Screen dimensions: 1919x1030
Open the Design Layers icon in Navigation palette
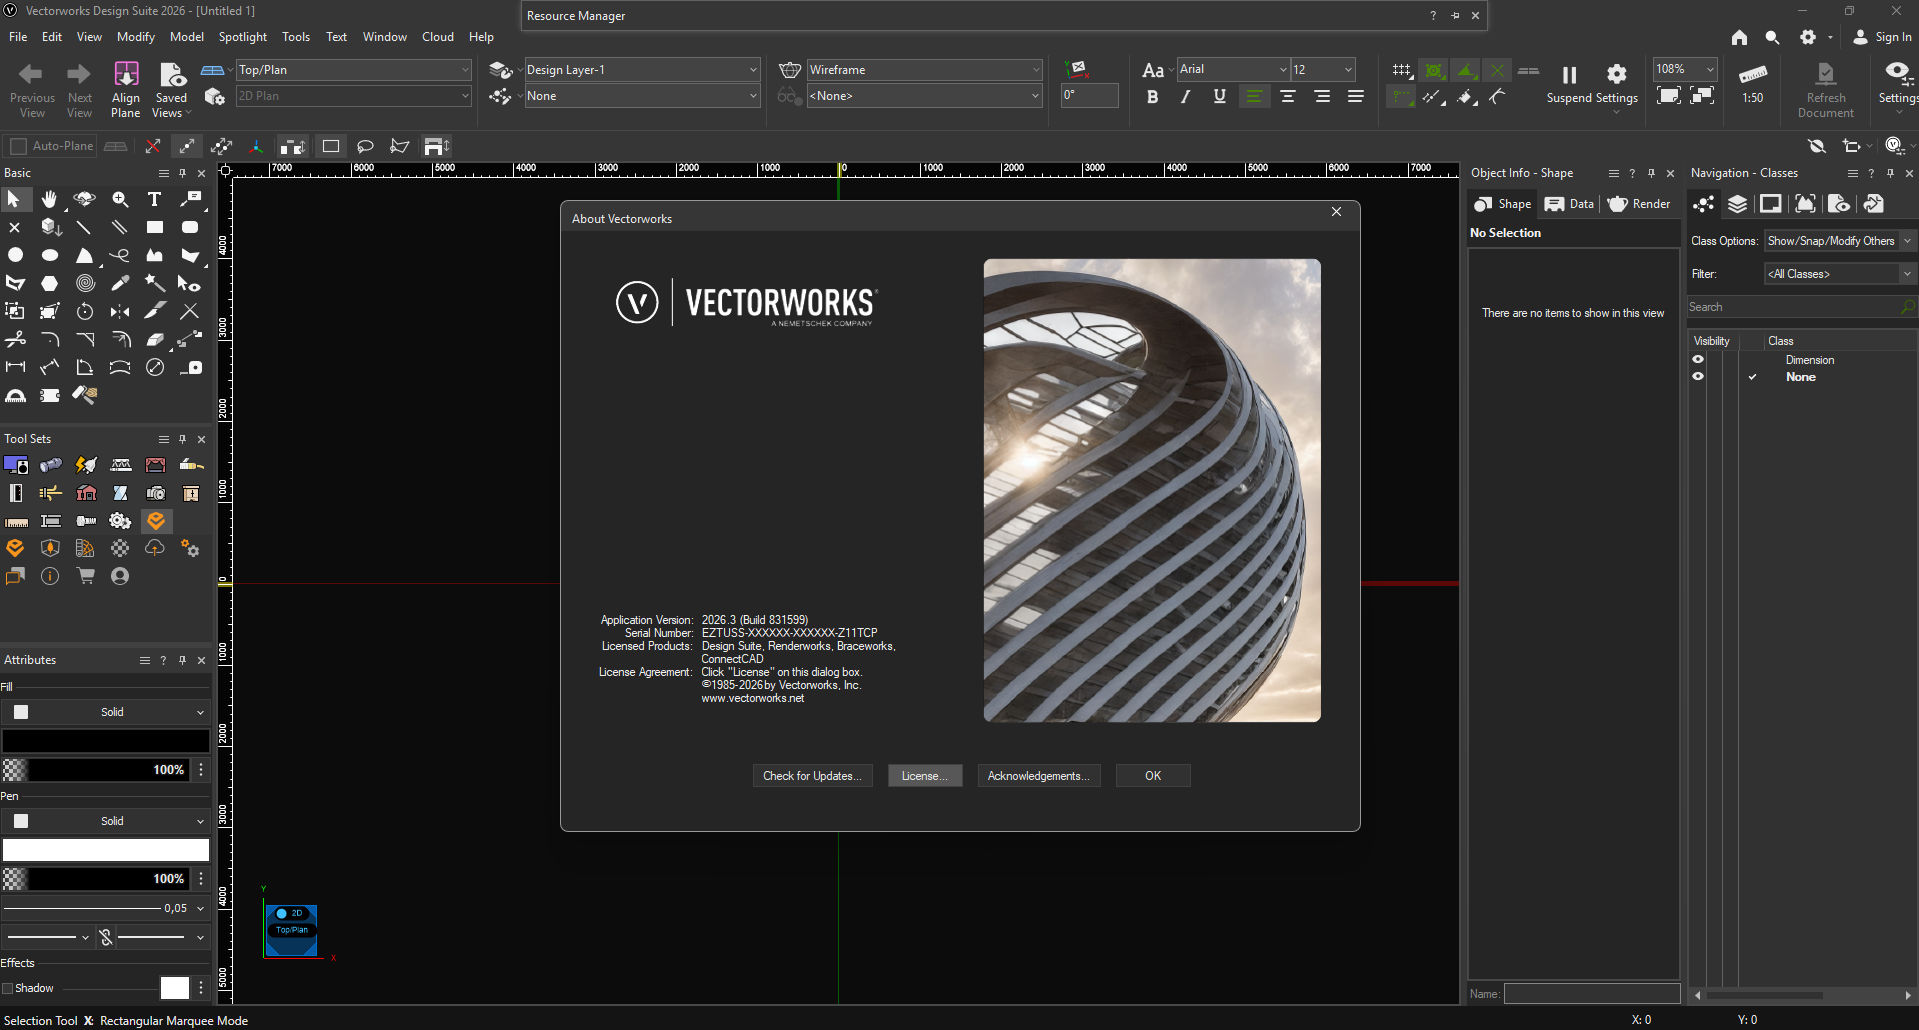1738,204
